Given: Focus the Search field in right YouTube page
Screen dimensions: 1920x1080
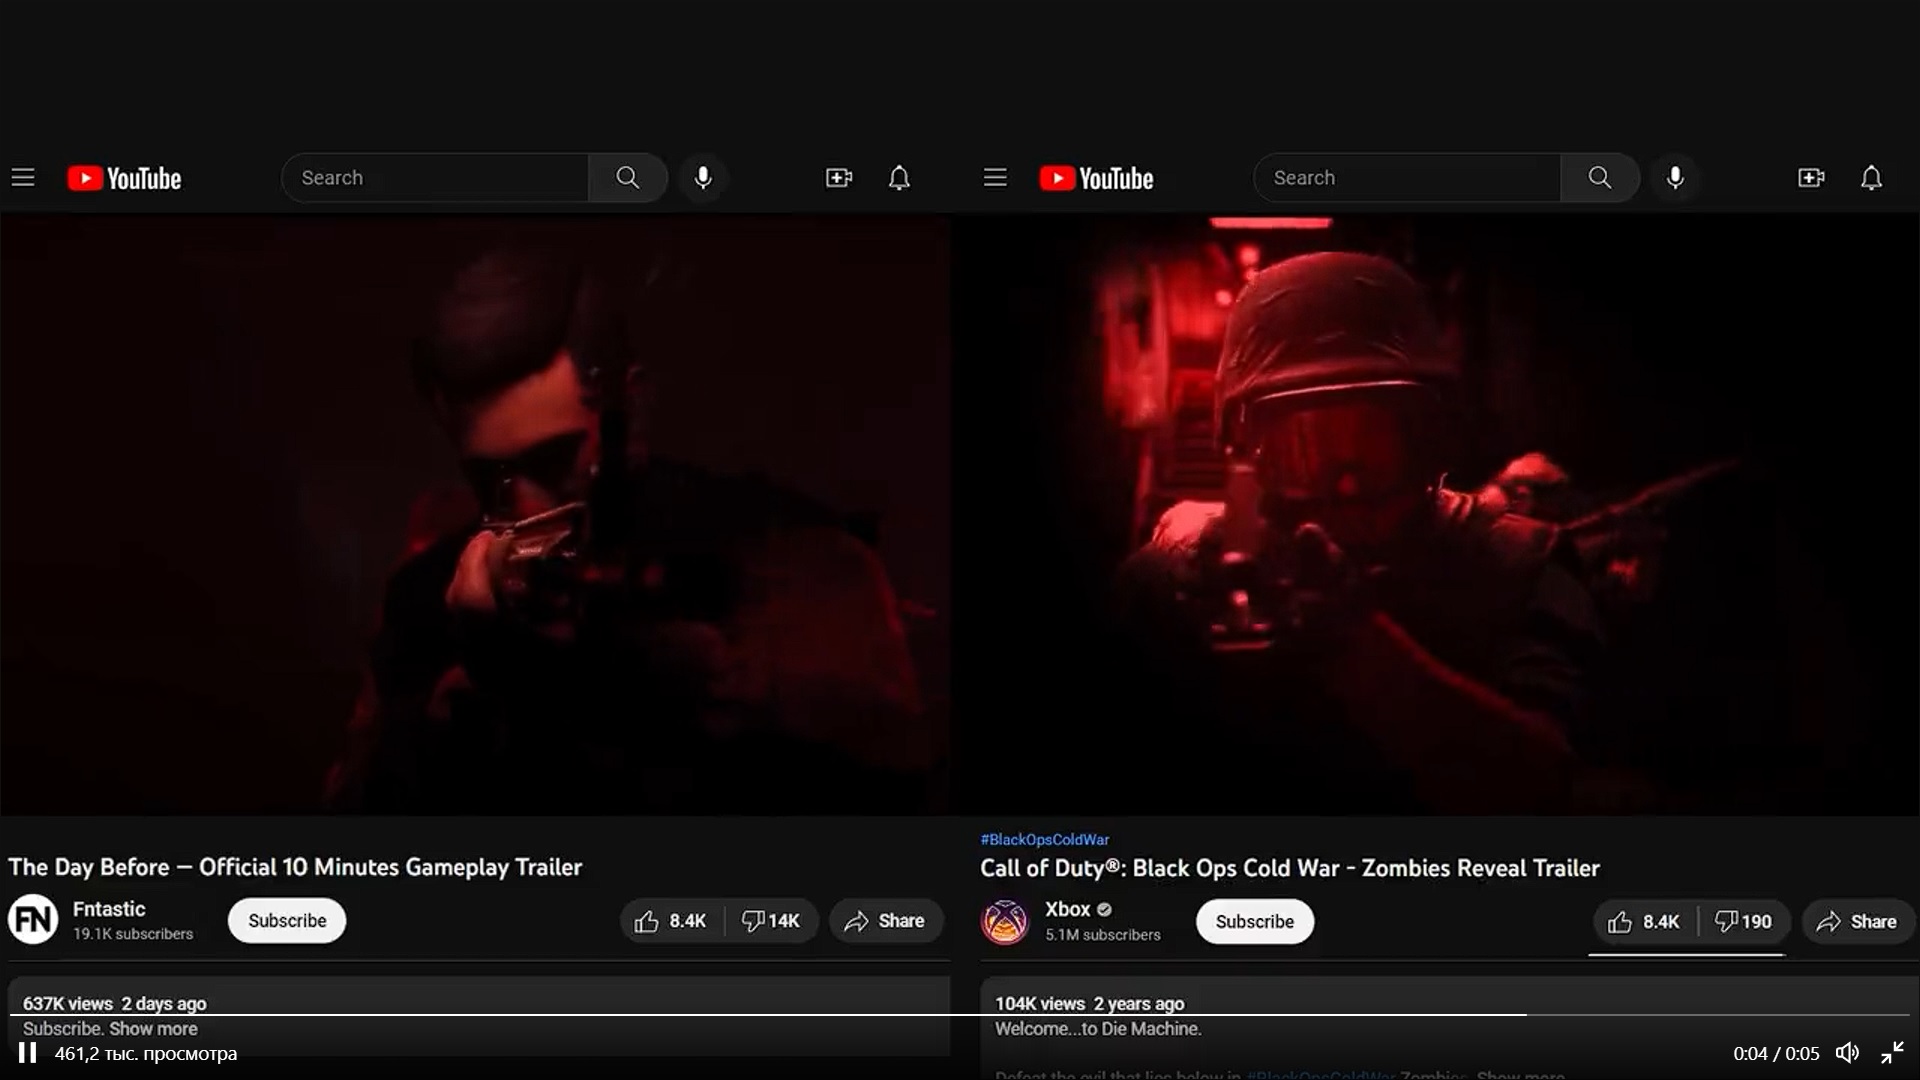Looking at the screenshot, I should coord(1407,178).
